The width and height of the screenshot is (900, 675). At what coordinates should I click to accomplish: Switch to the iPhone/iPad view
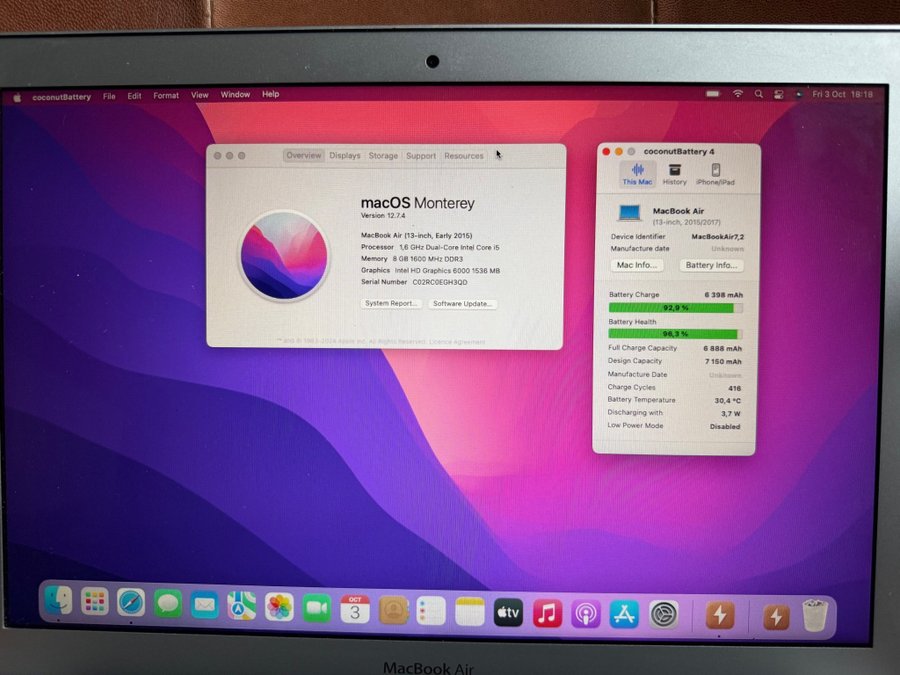(x=715, y=173)
